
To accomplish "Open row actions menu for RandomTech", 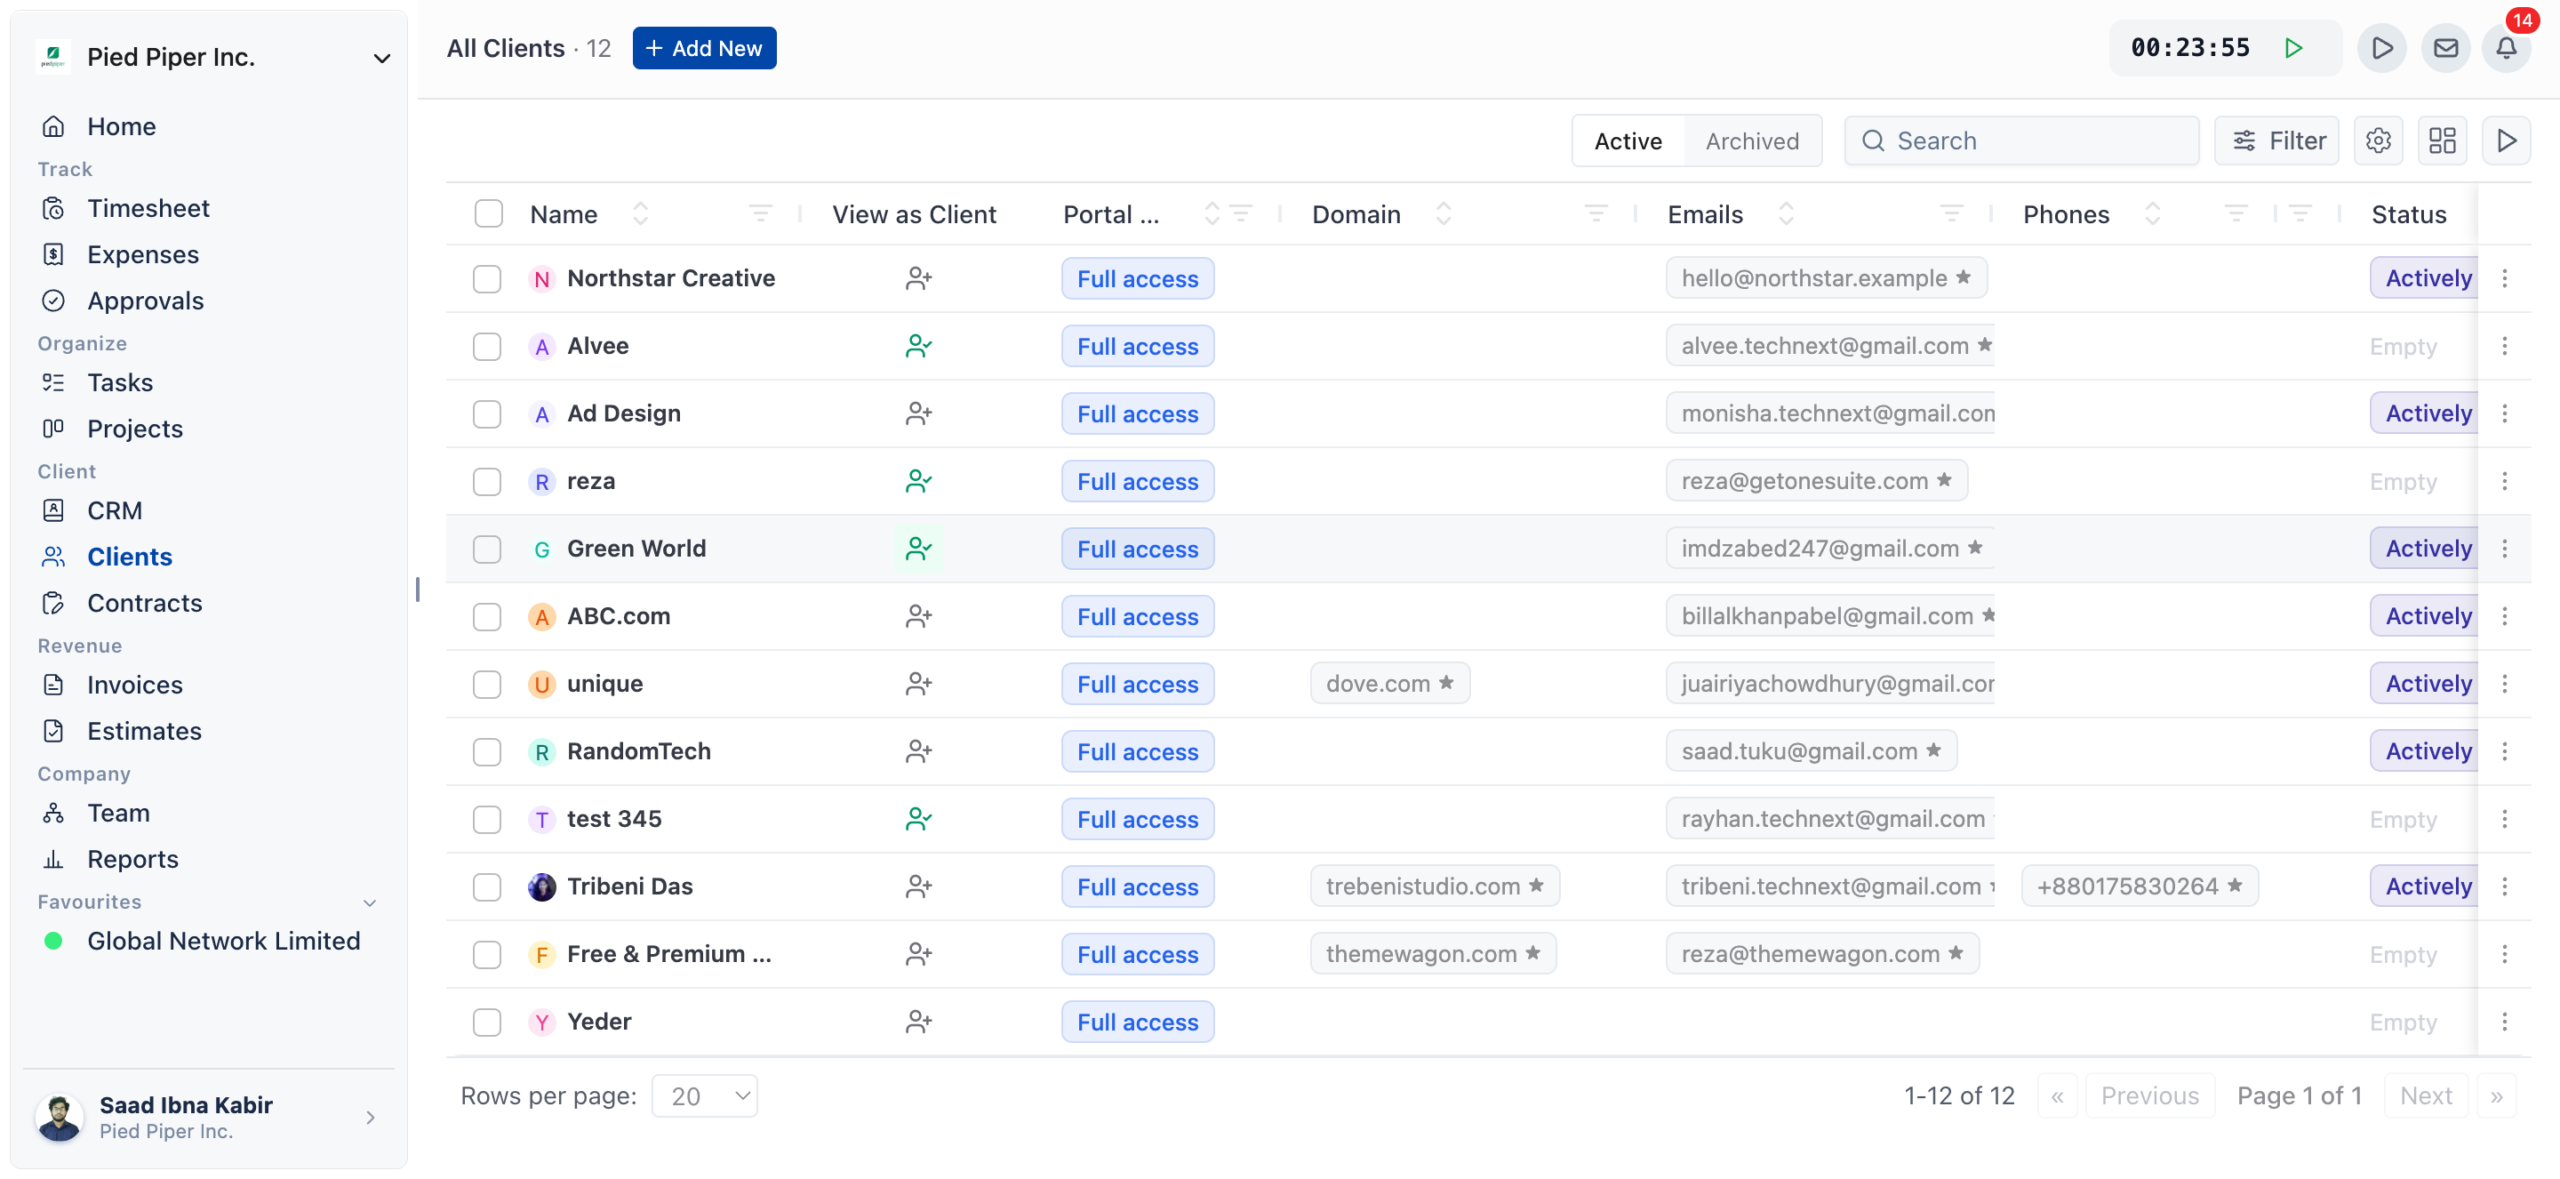I will point(2504,751).
